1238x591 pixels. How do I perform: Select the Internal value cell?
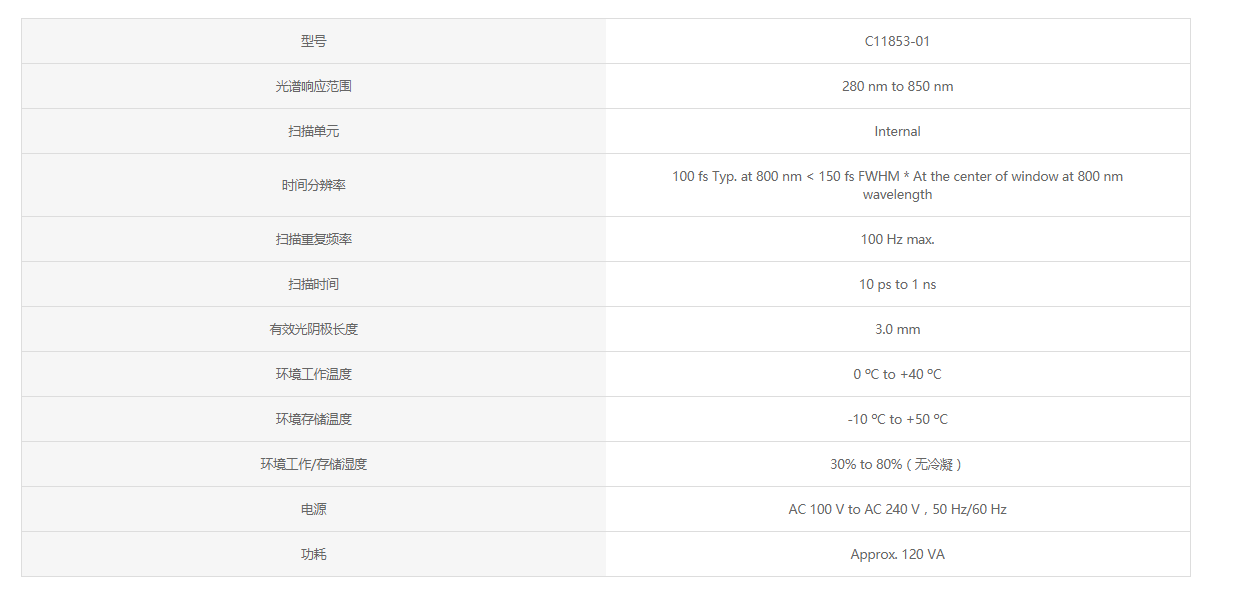coord(897,131)
